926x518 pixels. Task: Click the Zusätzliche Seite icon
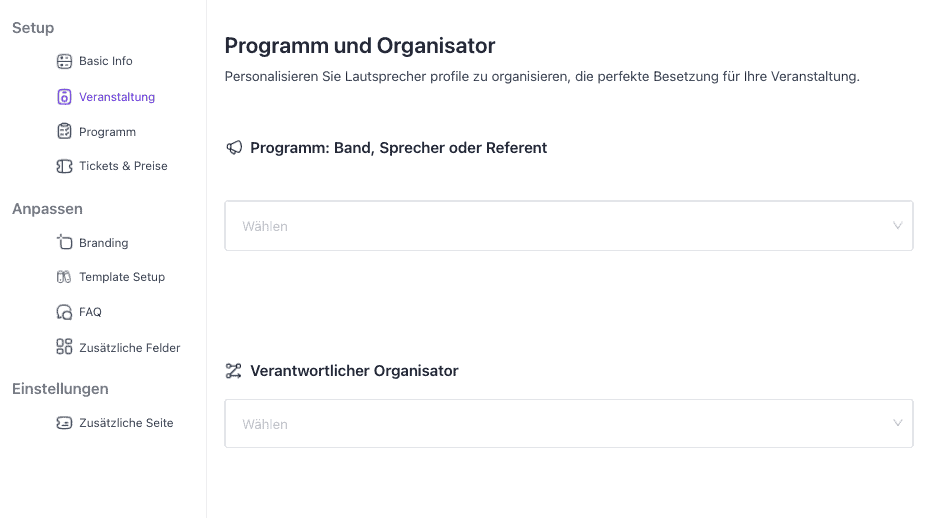(64, 423)
